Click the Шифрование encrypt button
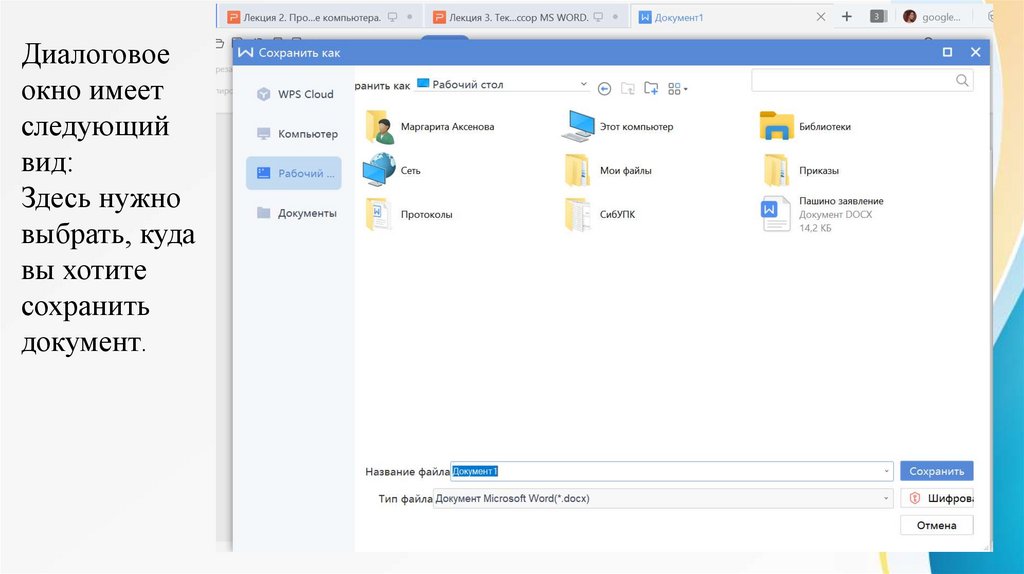This screenshot has width=1024, height=574. pyautogui.click(x=936, y=498)
